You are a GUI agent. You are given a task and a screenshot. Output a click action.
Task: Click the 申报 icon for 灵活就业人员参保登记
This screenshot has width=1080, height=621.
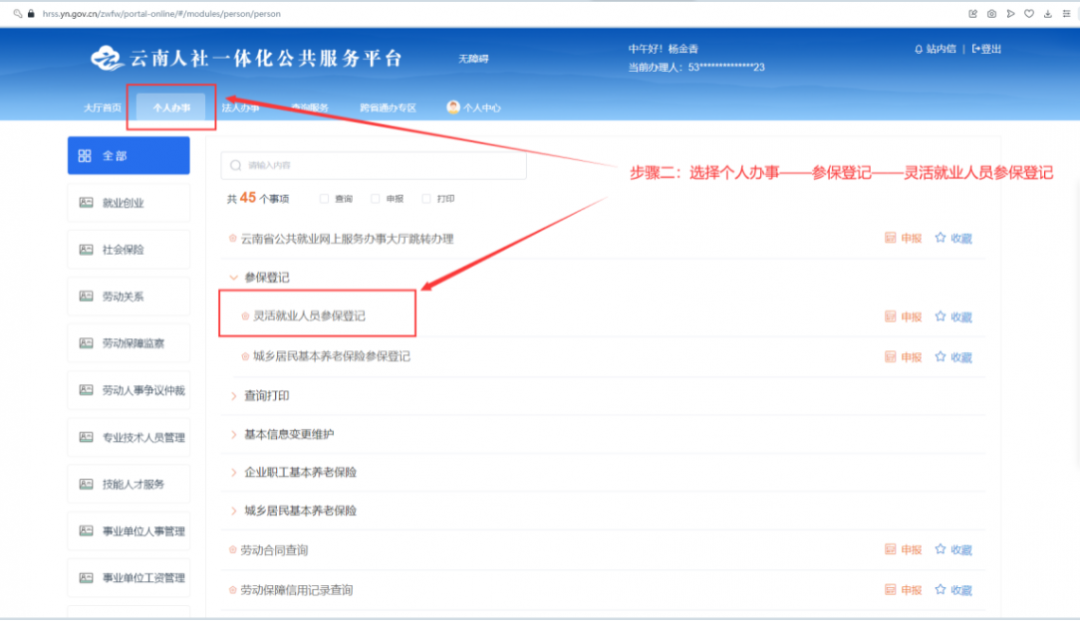click(x=890, y=317)
